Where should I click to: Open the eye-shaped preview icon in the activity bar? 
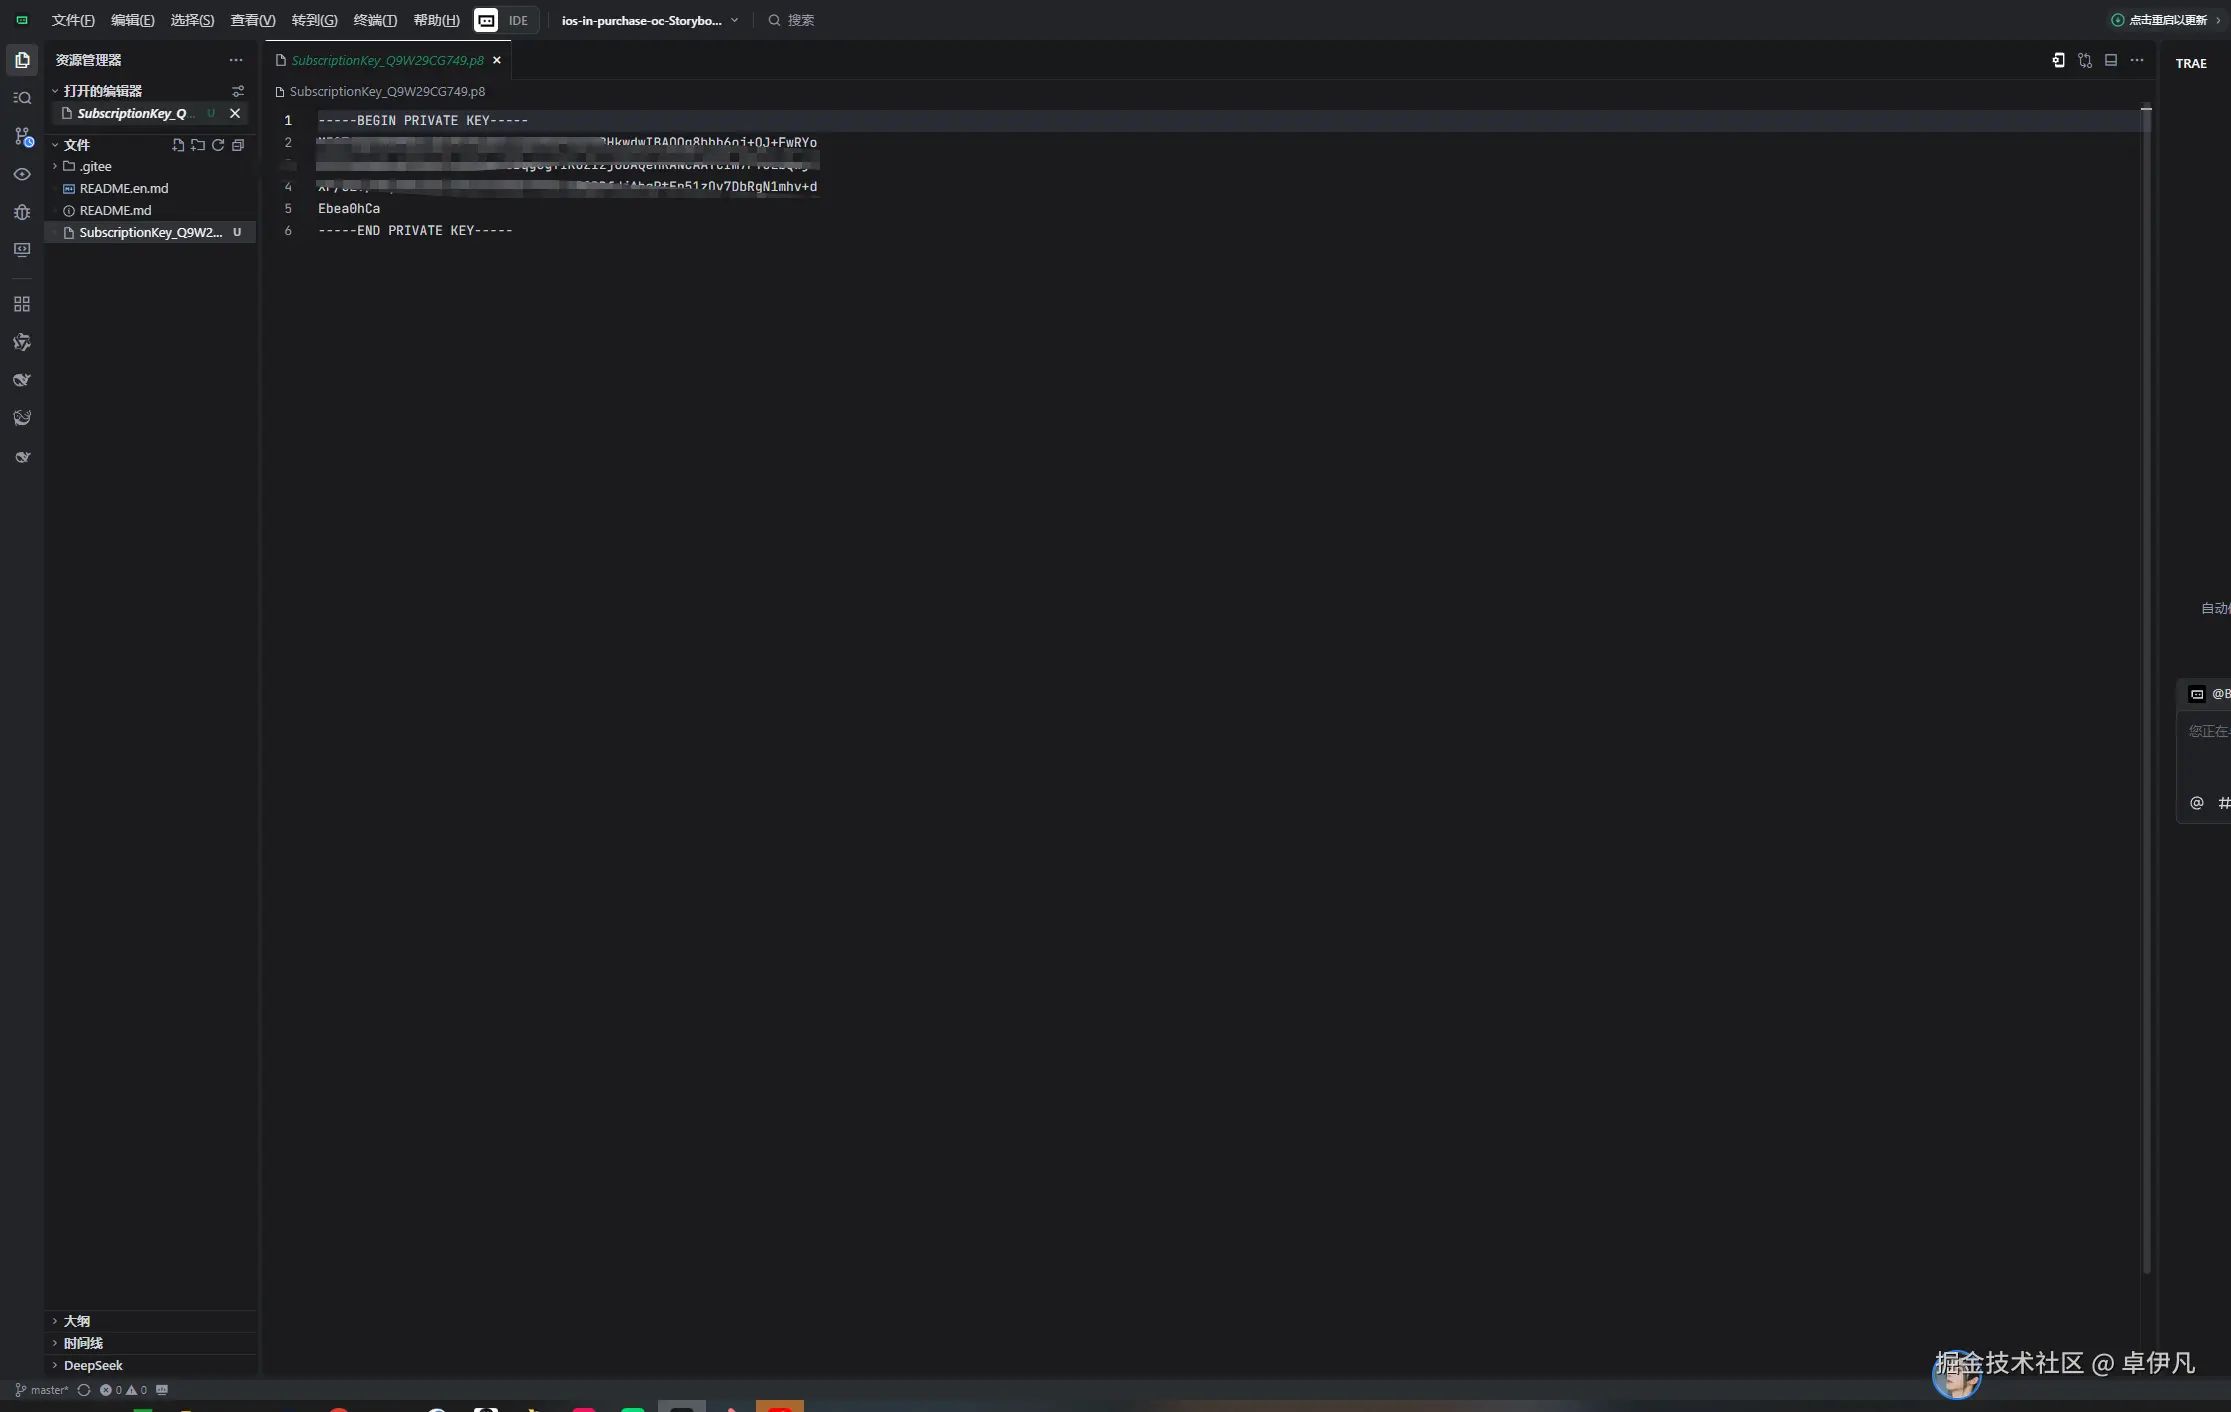(x=22, y=174)
